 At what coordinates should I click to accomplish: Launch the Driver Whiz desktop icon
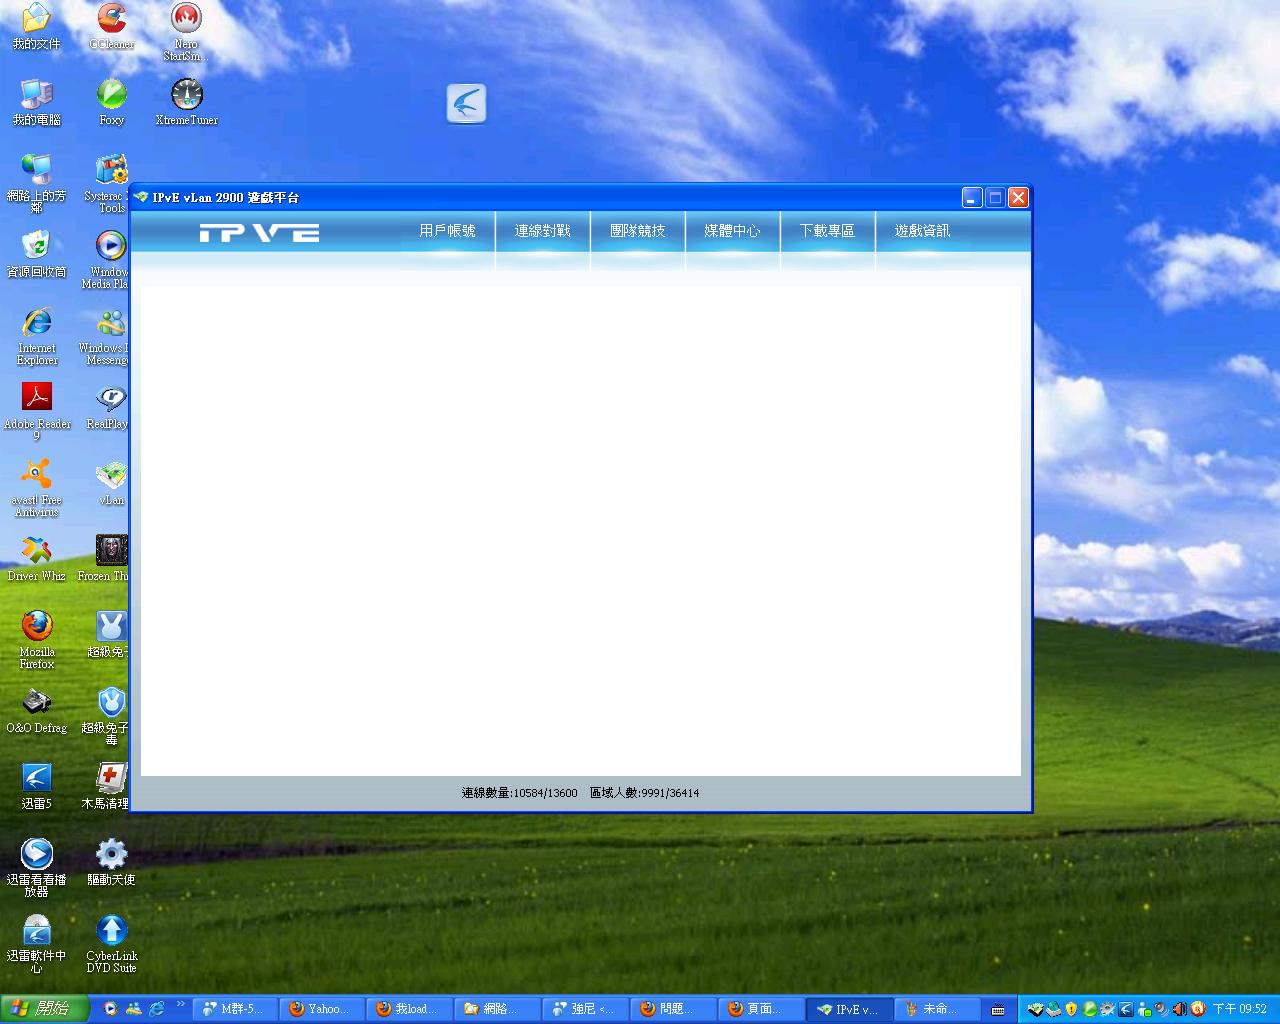37,558
